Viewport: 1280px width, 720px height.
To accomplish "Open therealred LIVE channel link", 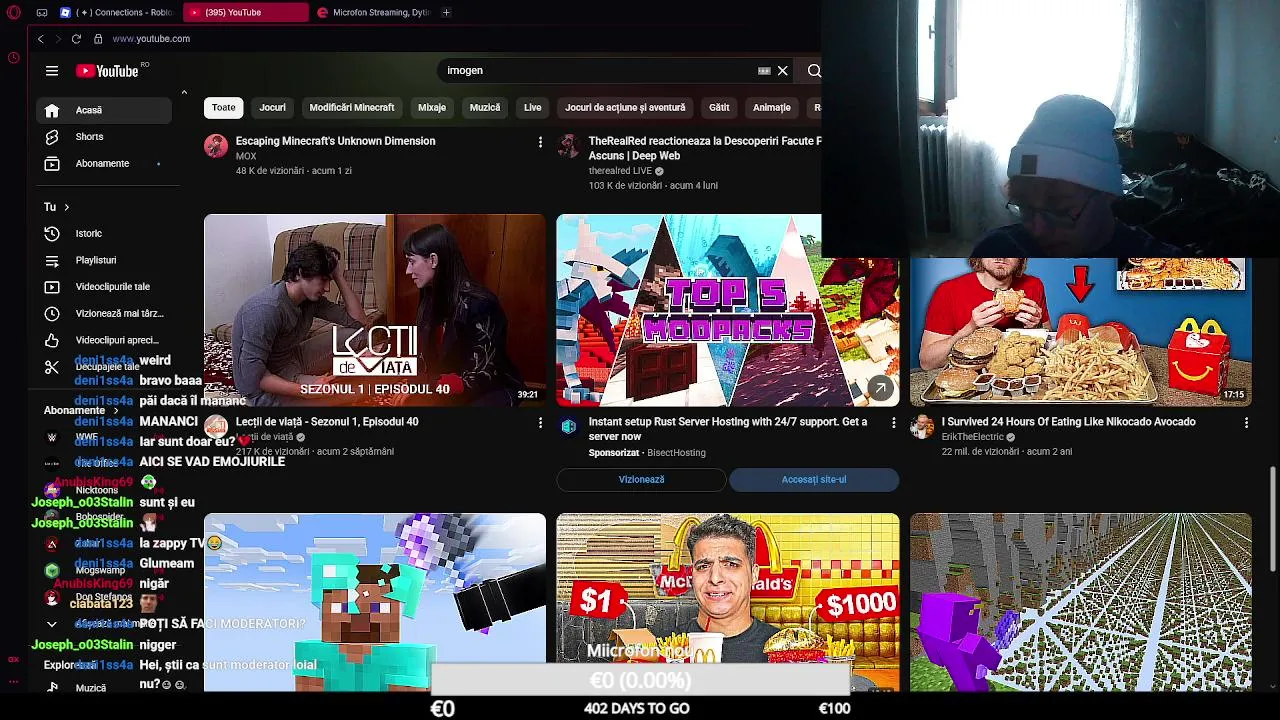I will pyautogui.click(x=620, y=171).
